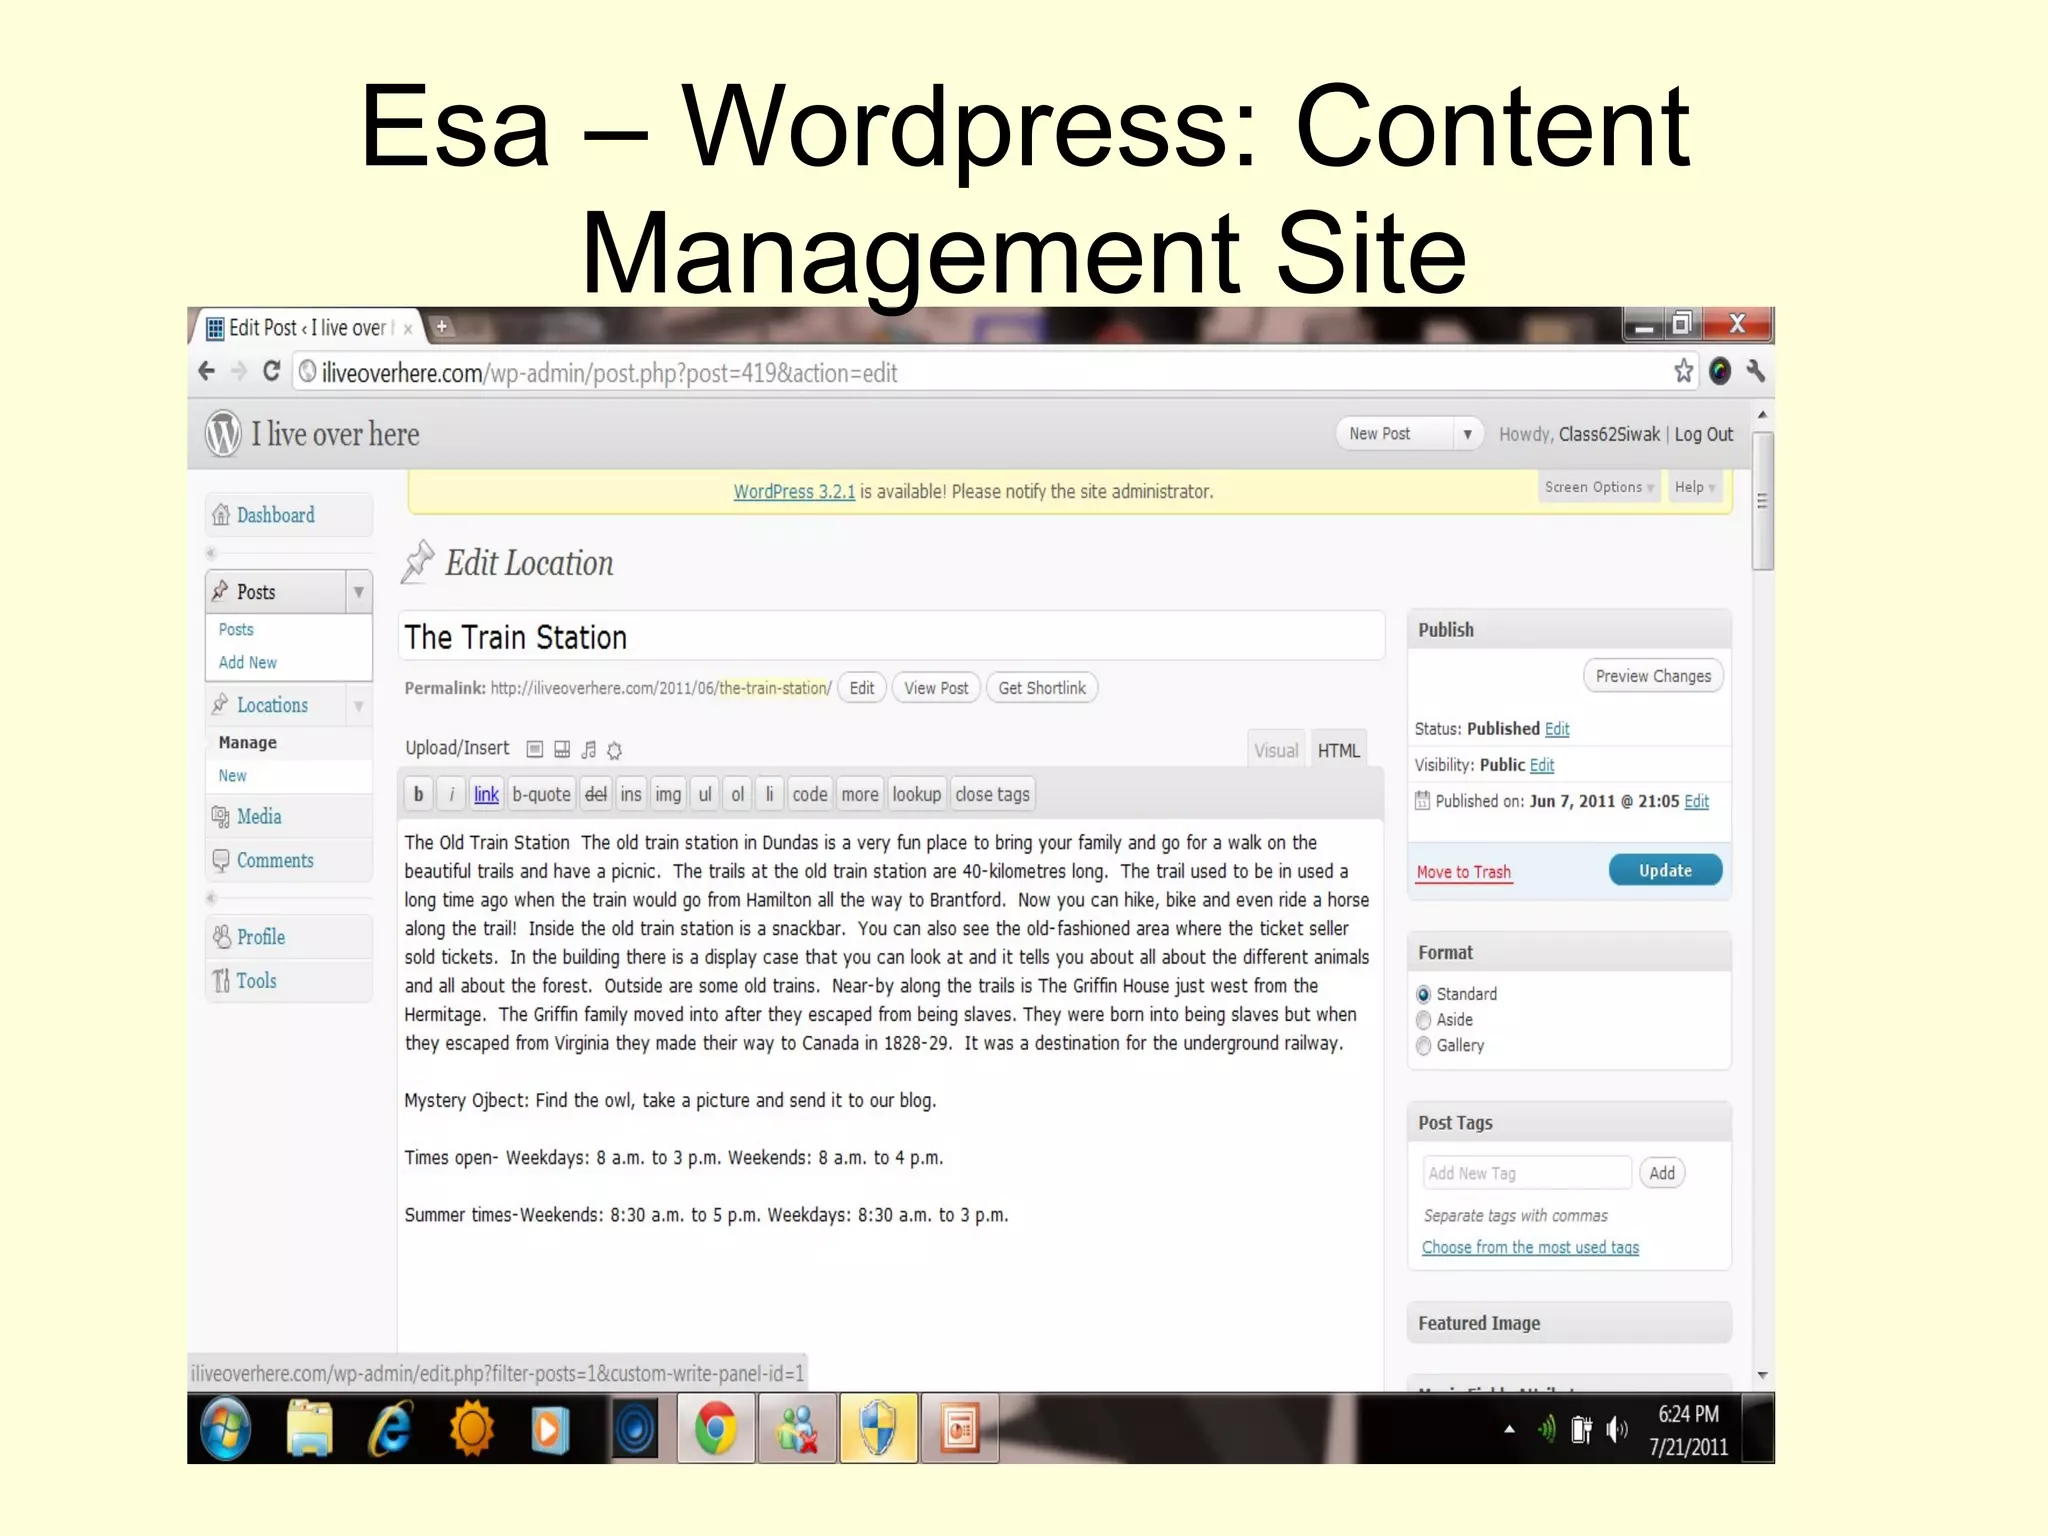
Task: Switch to the Visual editor tab
Action: click(1276, 750)
